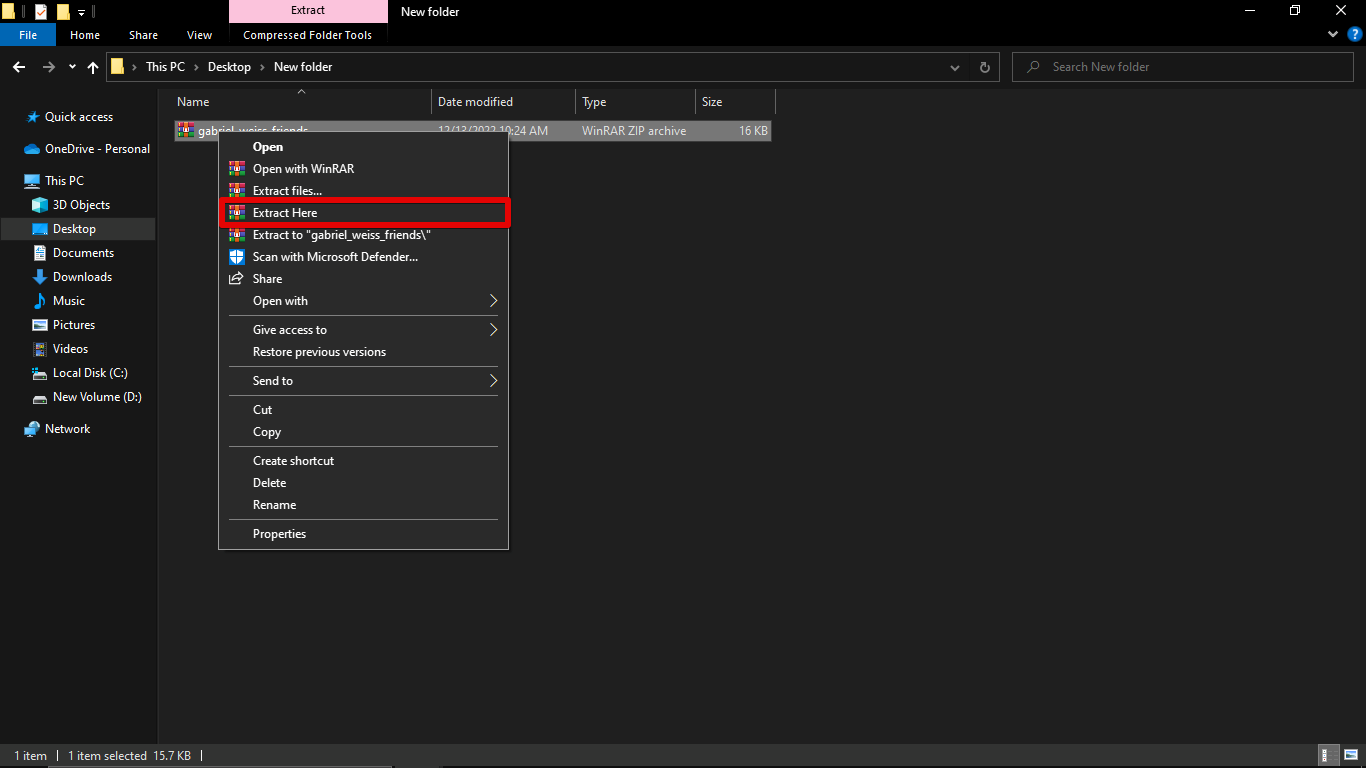Click Properties in context menu
This screenshot has height=768, width=1366.
point(279,534)
